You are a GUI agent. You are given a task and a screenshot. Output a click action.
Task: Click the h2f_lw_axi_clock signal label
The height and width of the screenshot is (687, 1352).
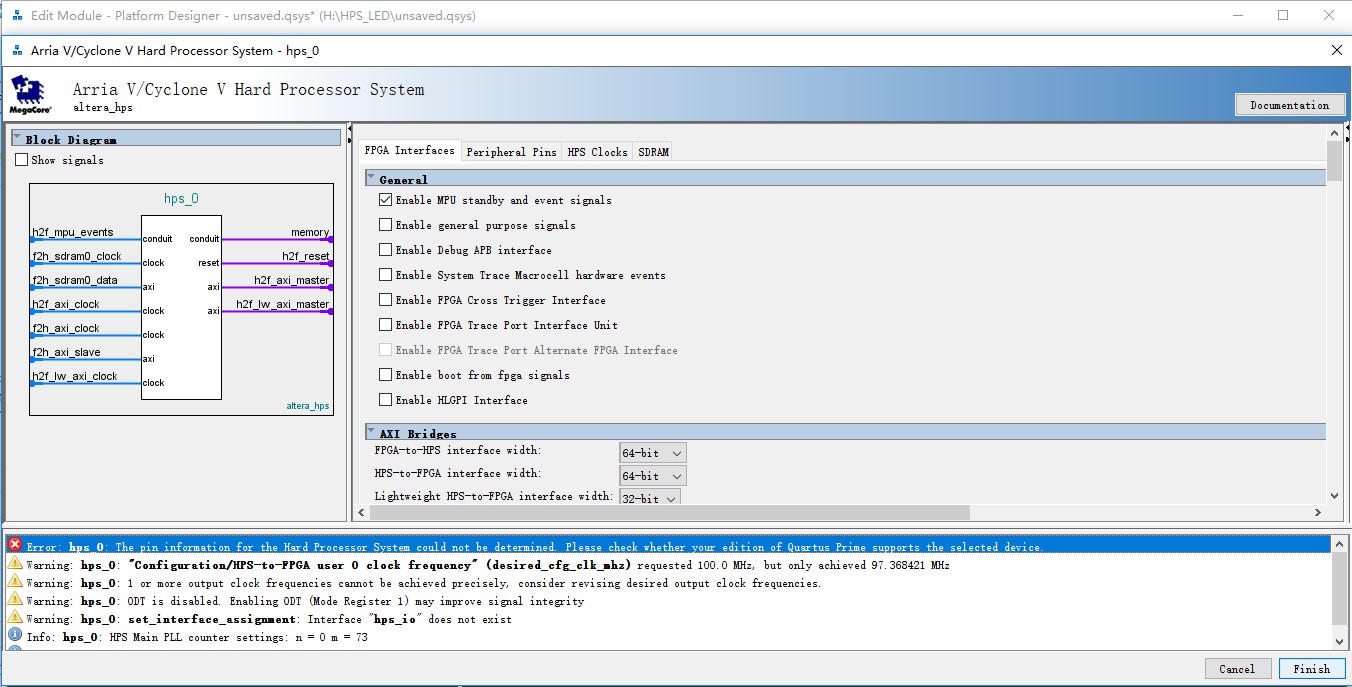[x=75, y=376]
